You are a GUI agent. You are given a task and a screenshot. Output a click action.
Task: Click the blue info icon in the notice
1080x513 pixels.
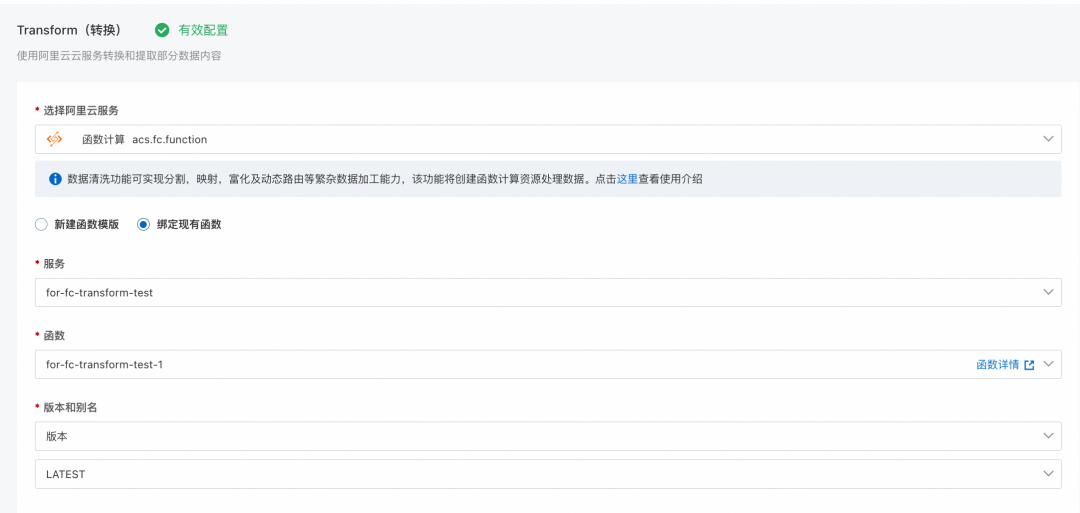point(55,179)
